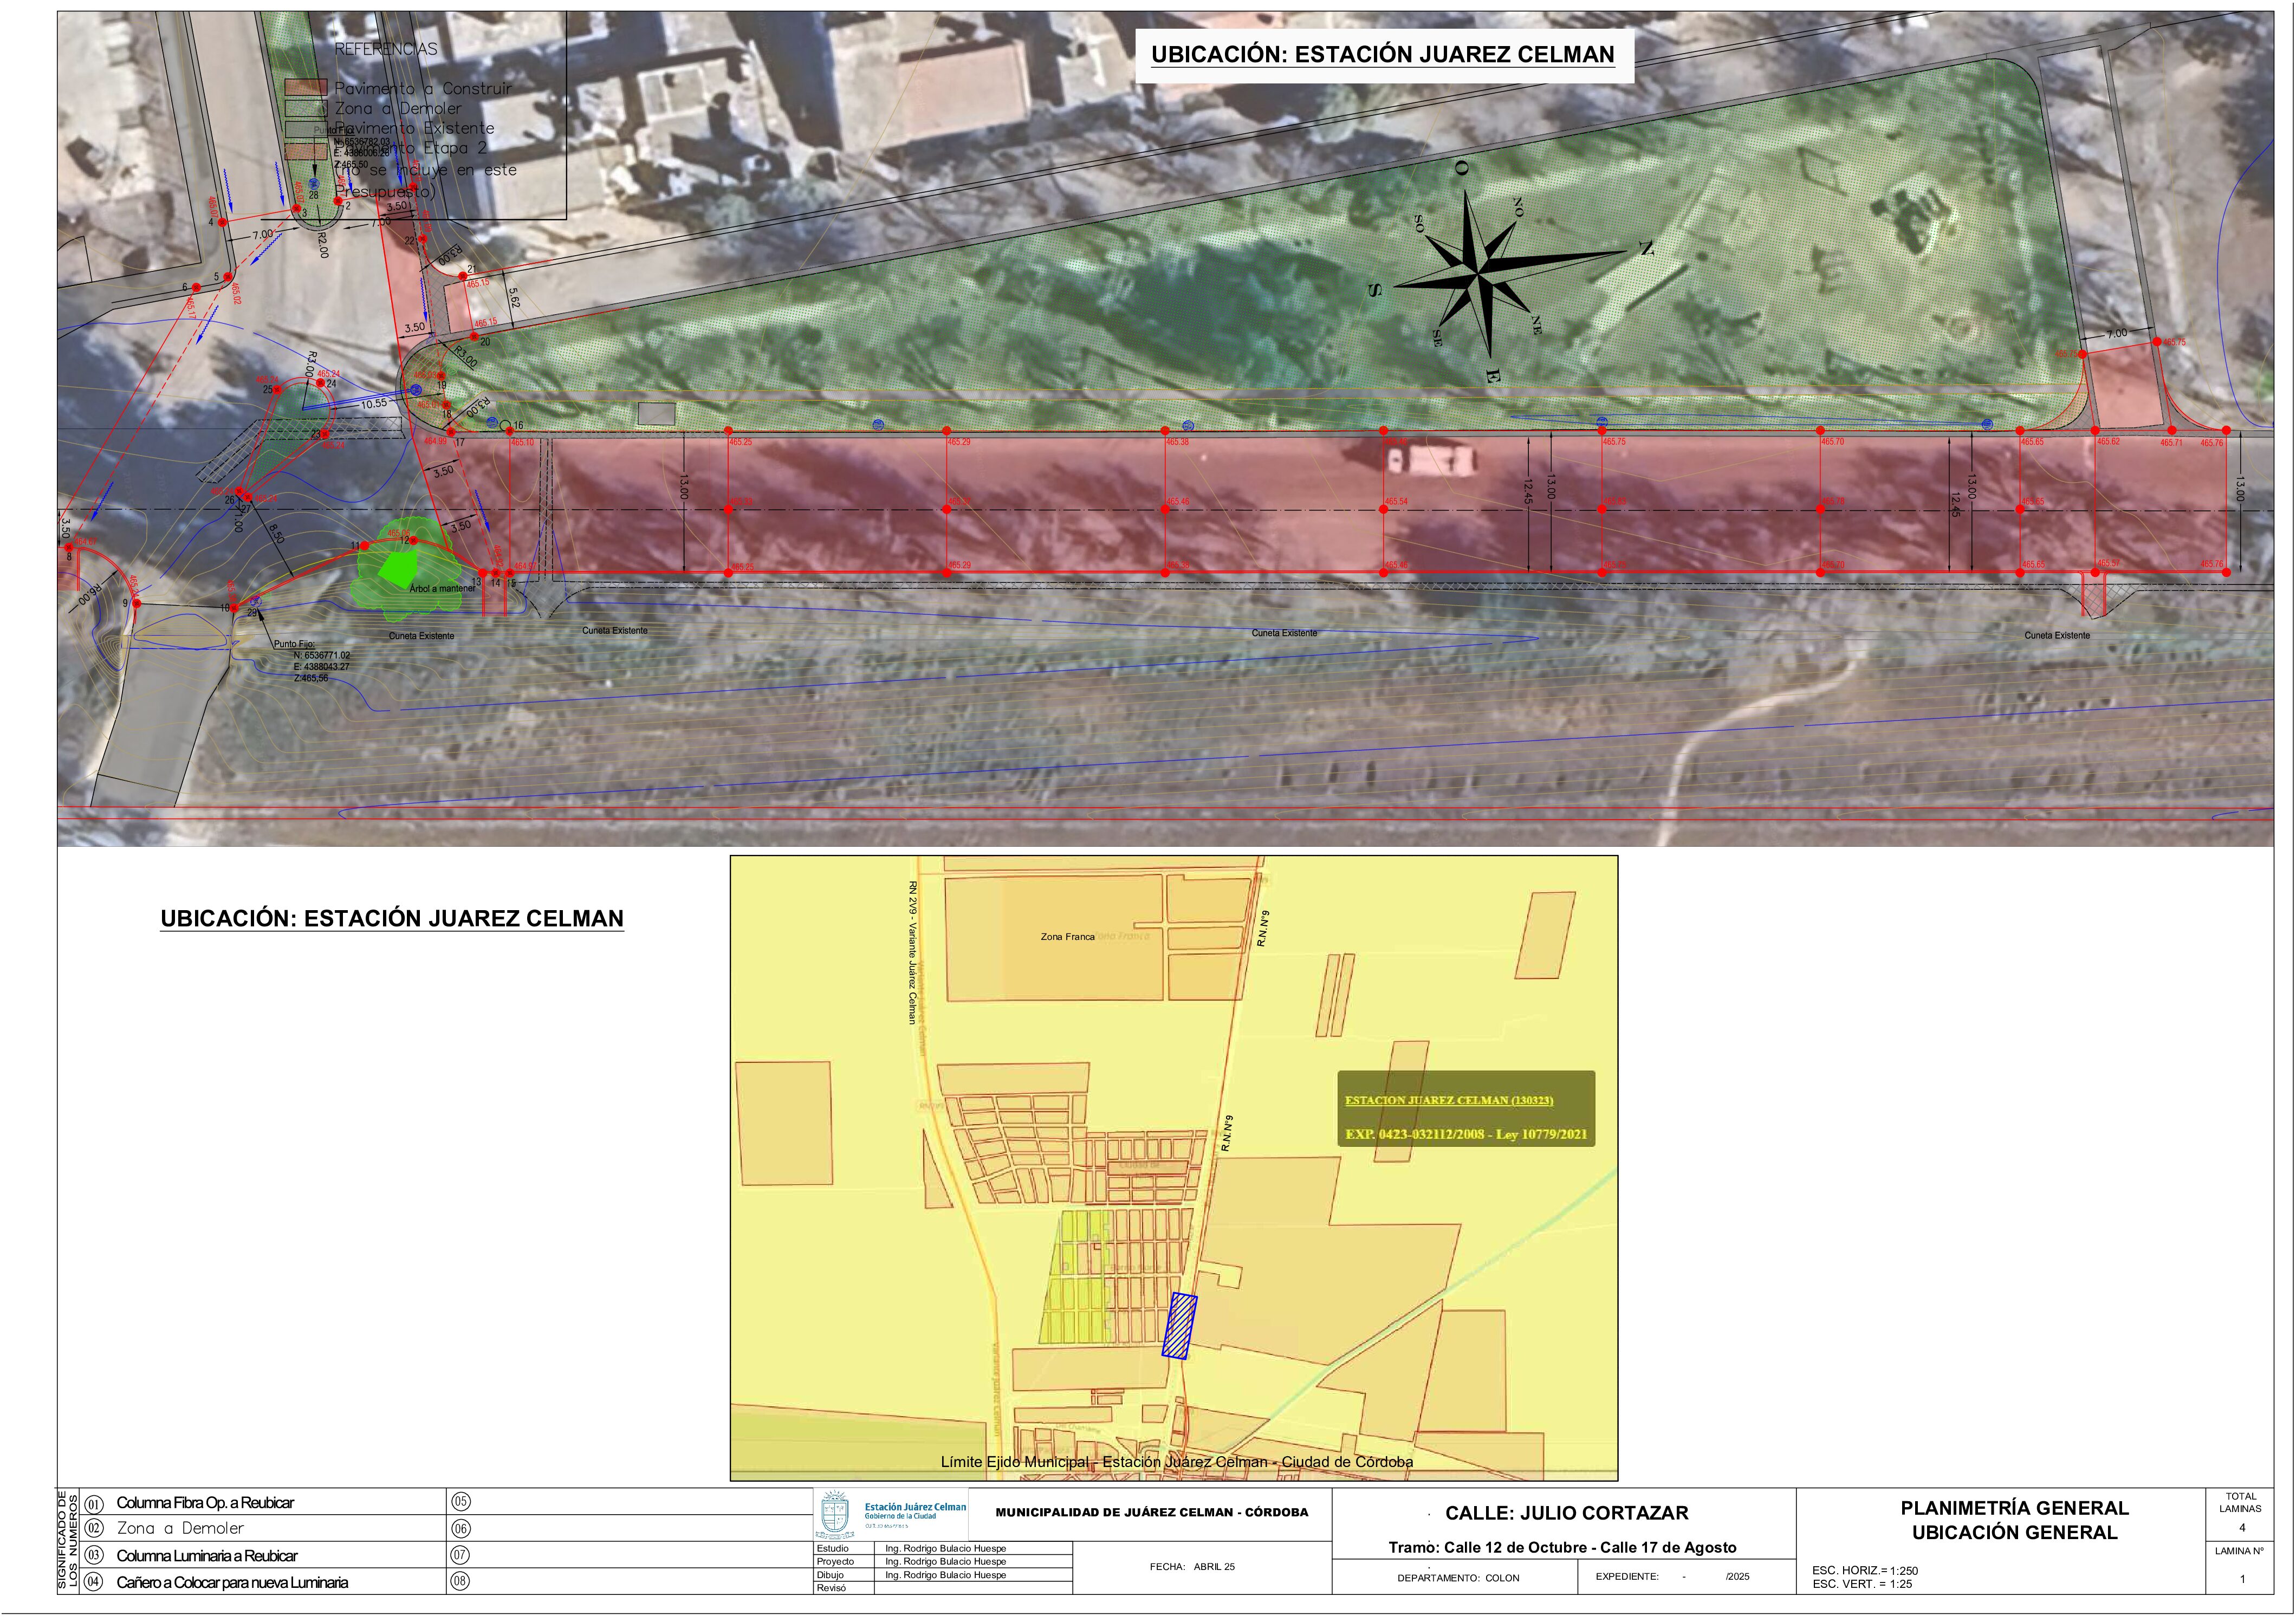Select circled number 08 in the key table
2296x1622 pixels.
coord(461,1582)
